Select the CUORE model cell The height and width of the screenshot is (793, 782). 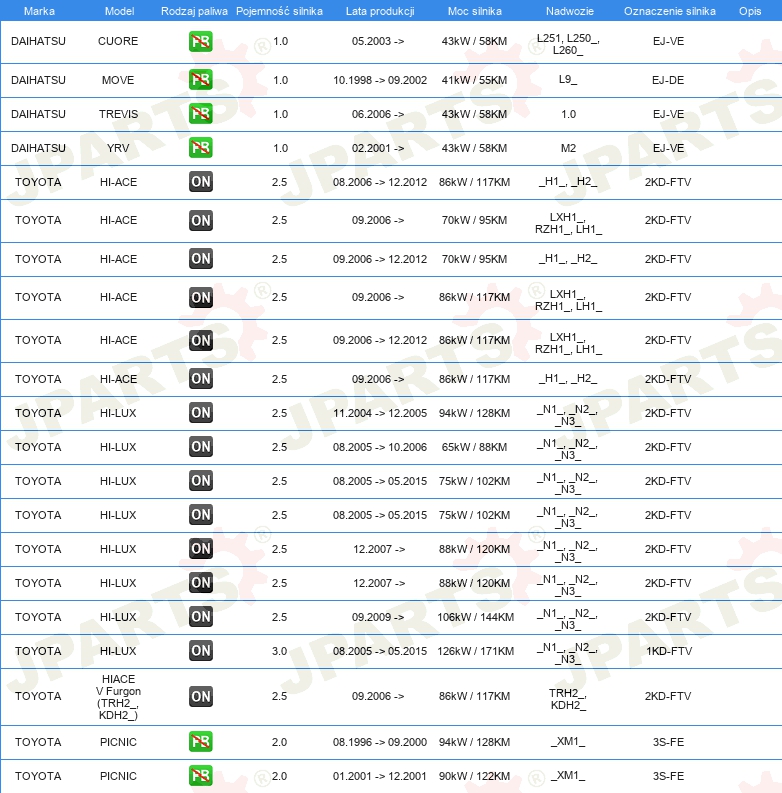[x=118, y=41]
